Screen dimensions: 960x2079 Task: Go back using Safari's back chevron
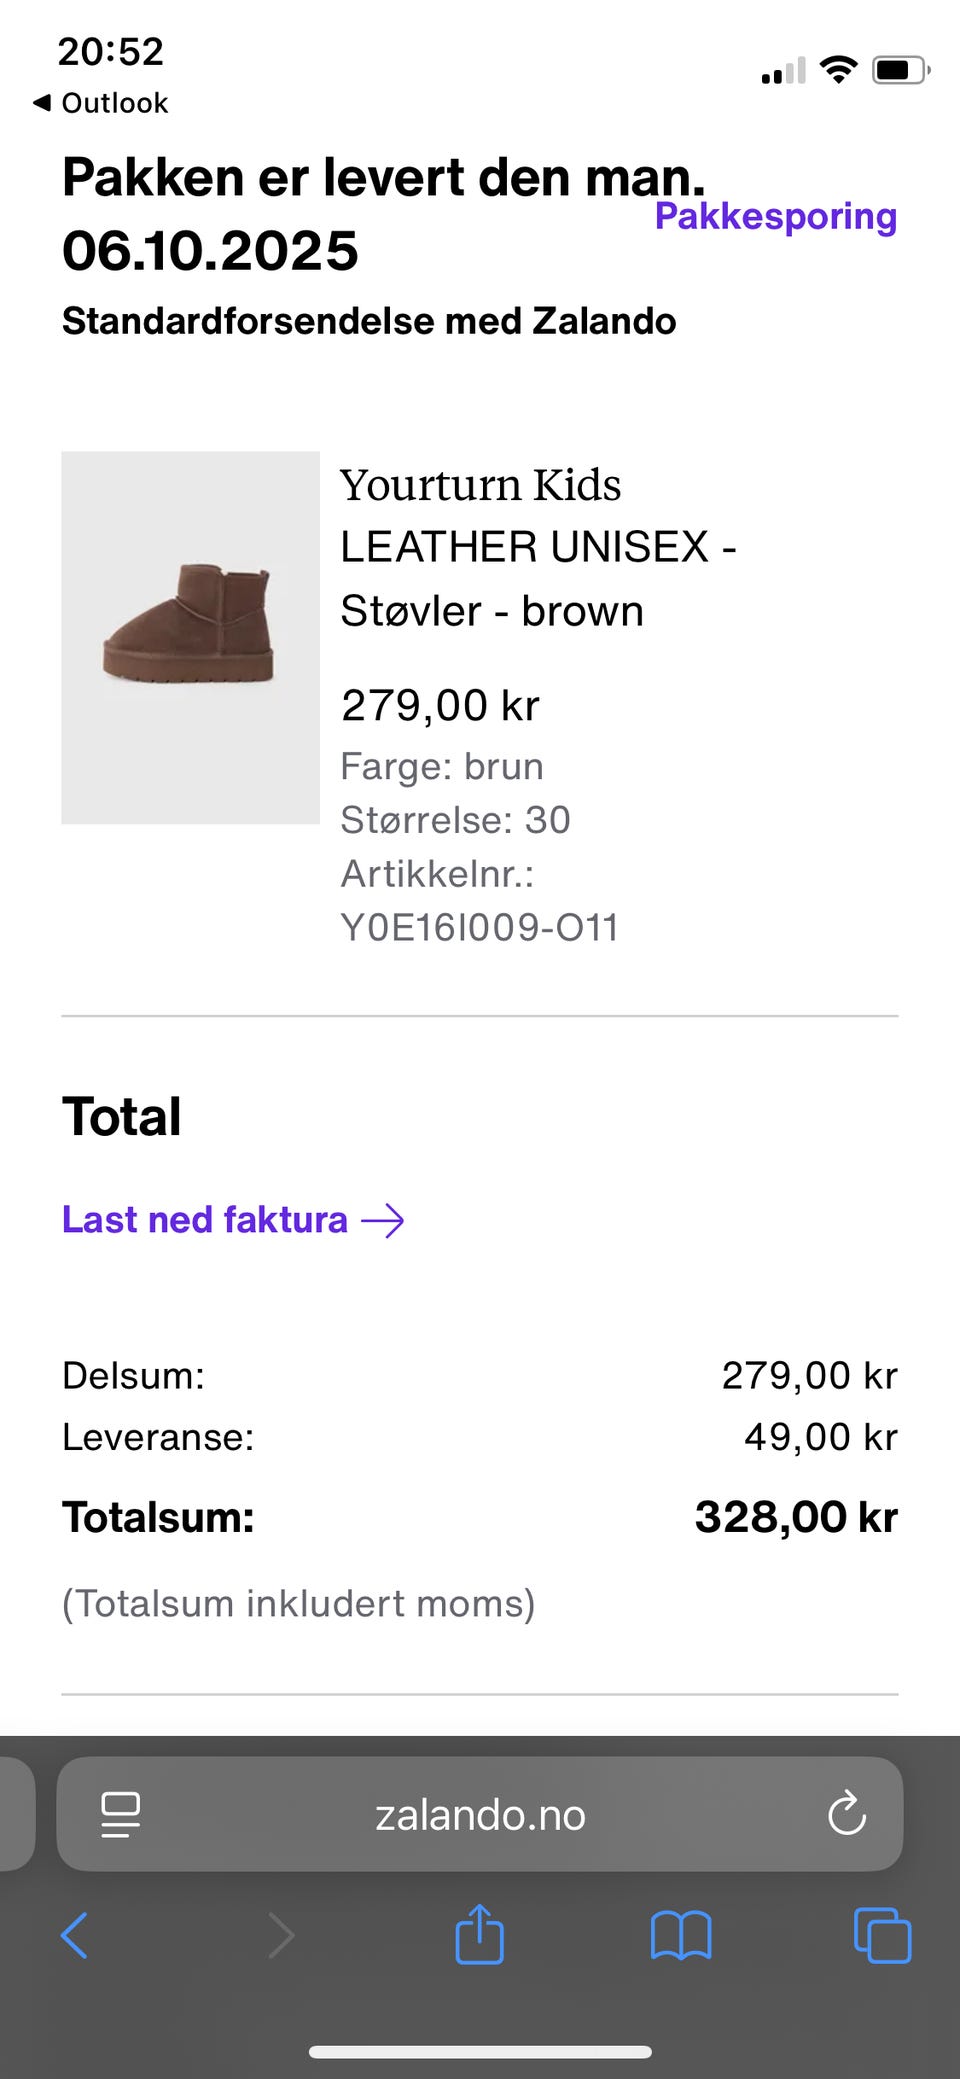click(75, 1936)
